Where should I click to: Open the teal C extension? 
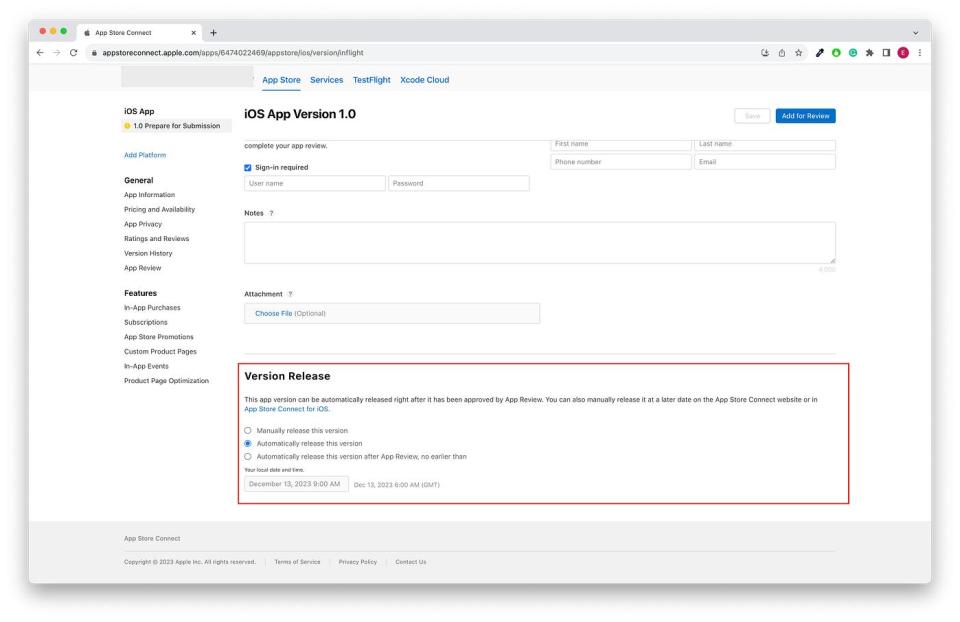point(852,53)
